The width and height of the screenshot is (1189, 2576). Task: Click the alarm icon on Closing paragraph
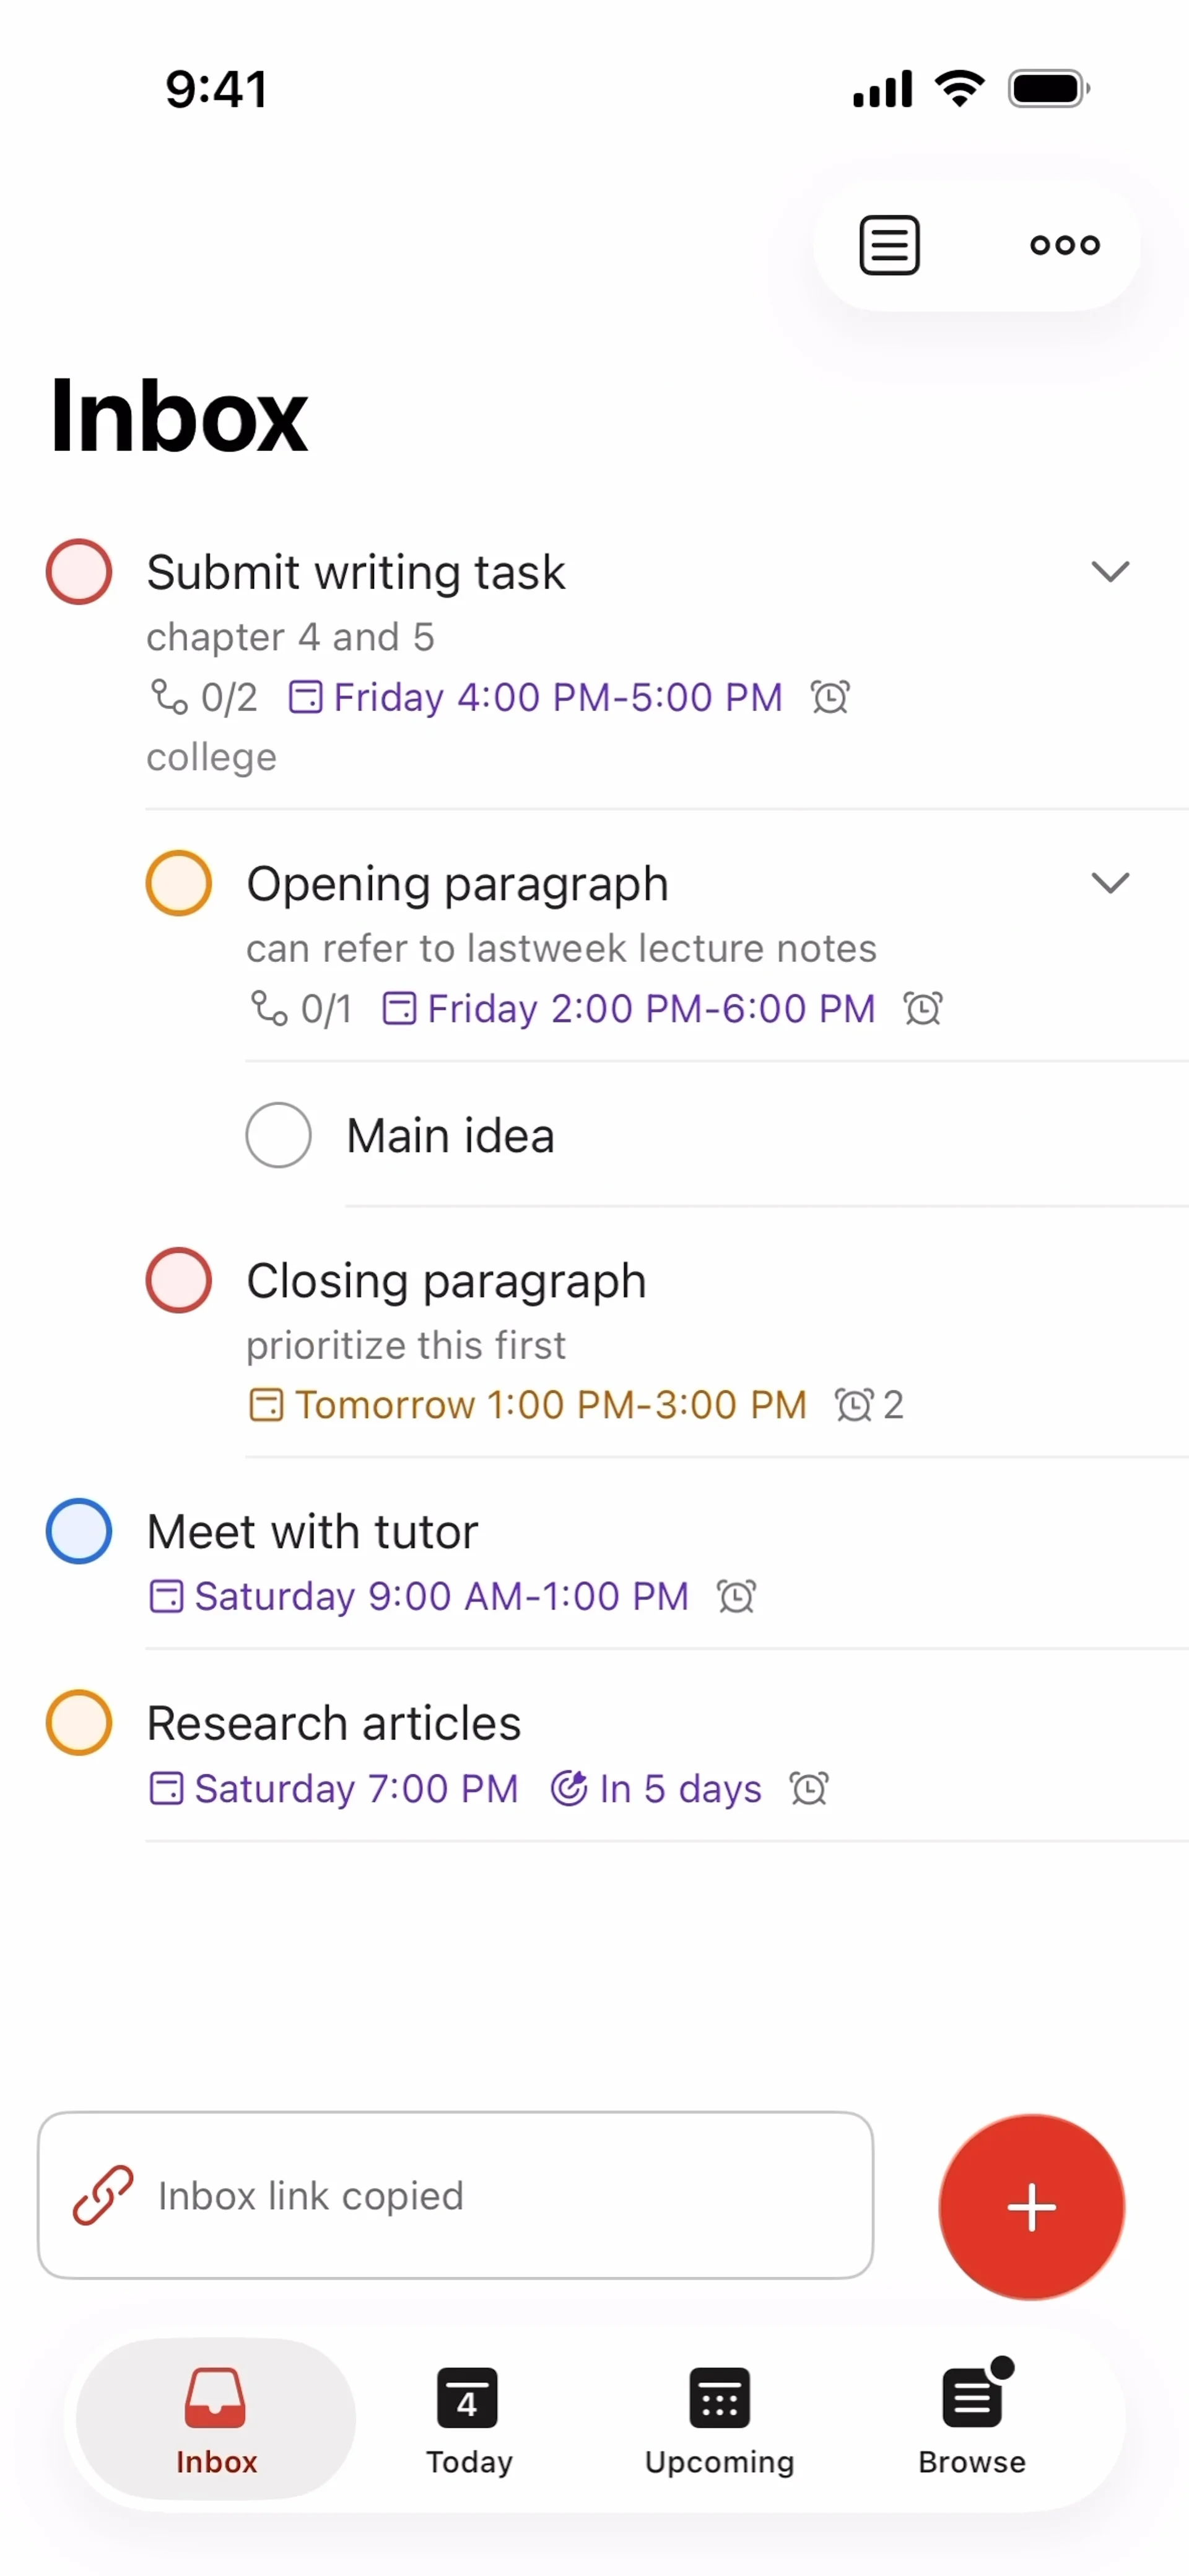(x=854, y=1405)
